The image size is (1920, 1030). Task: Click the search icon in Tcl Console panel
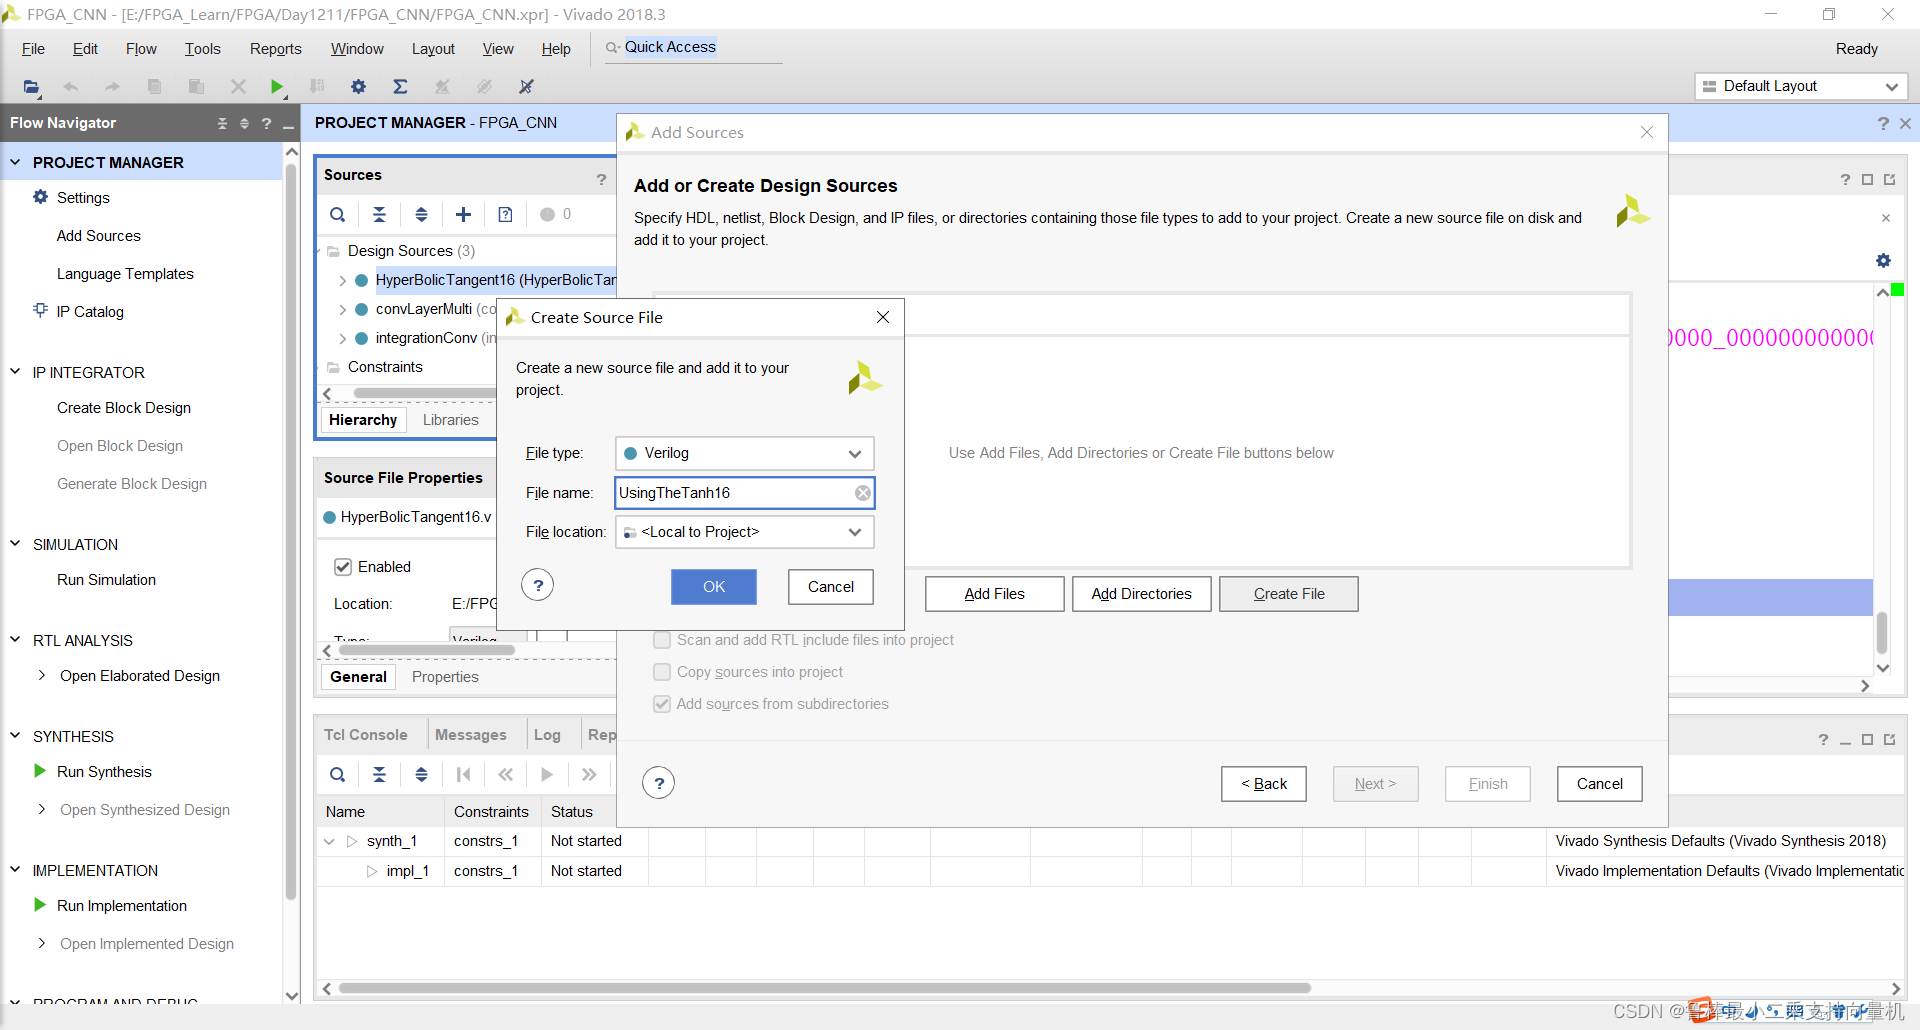pos(338,774)
